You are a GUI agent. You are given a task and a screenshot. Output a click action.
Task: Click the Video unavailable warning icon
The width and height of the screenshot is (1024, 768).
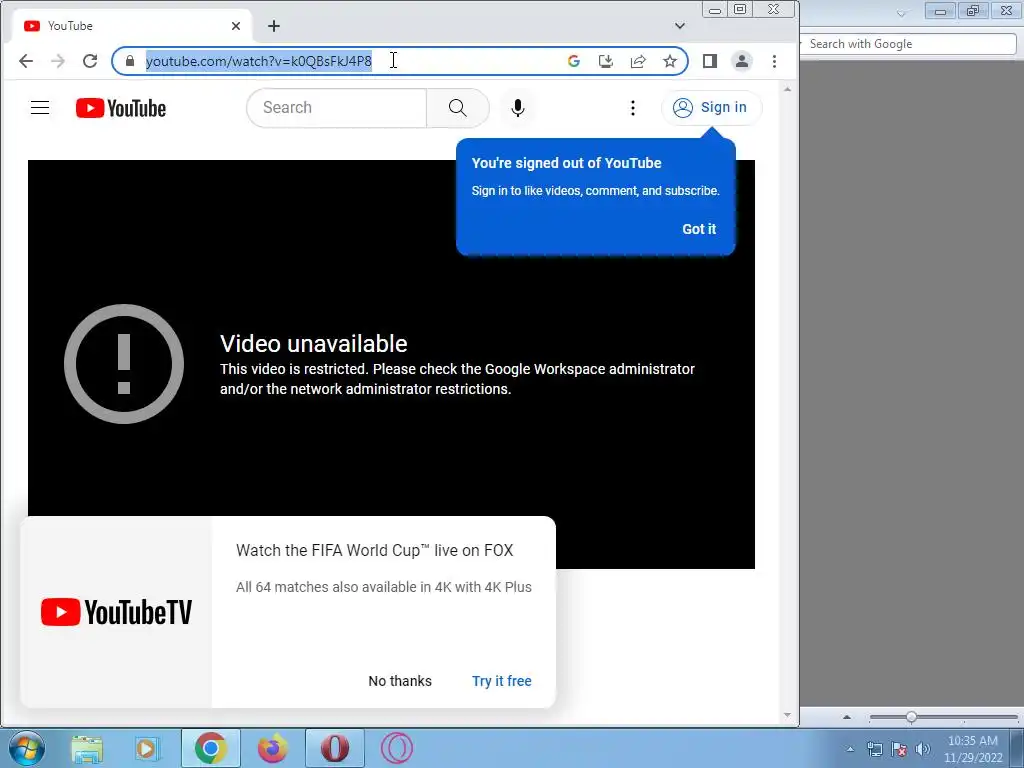pos(123,364)
